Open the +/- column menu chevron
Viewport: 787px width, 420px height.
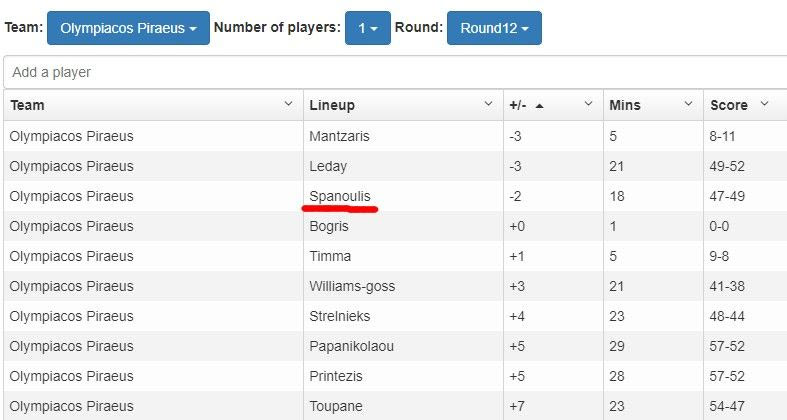coord(589,104)
